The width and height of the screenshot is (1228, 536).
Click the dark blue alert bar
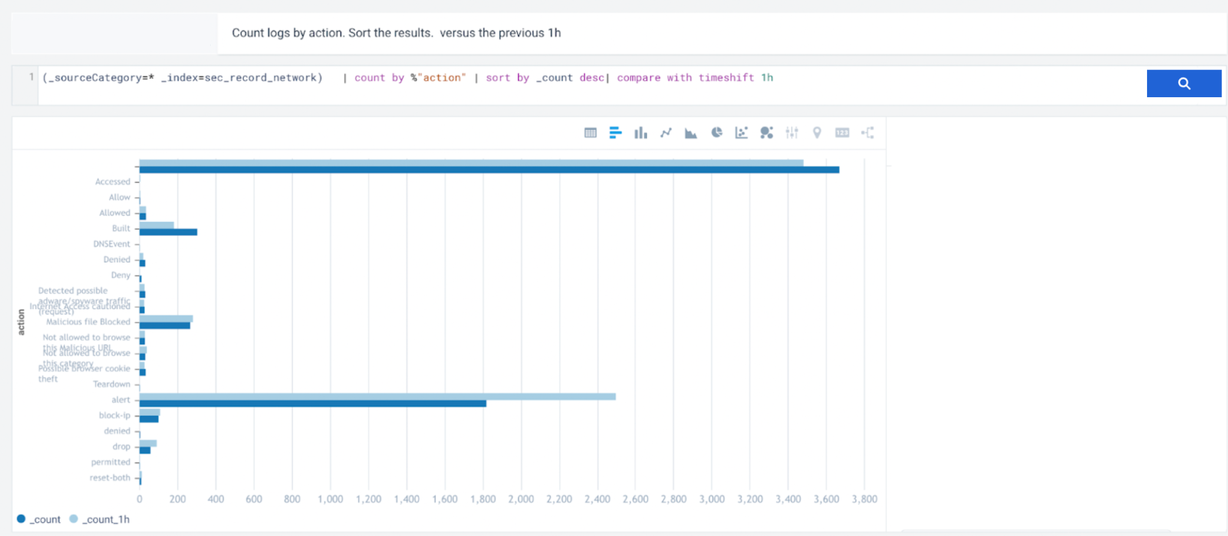(312, 403)
